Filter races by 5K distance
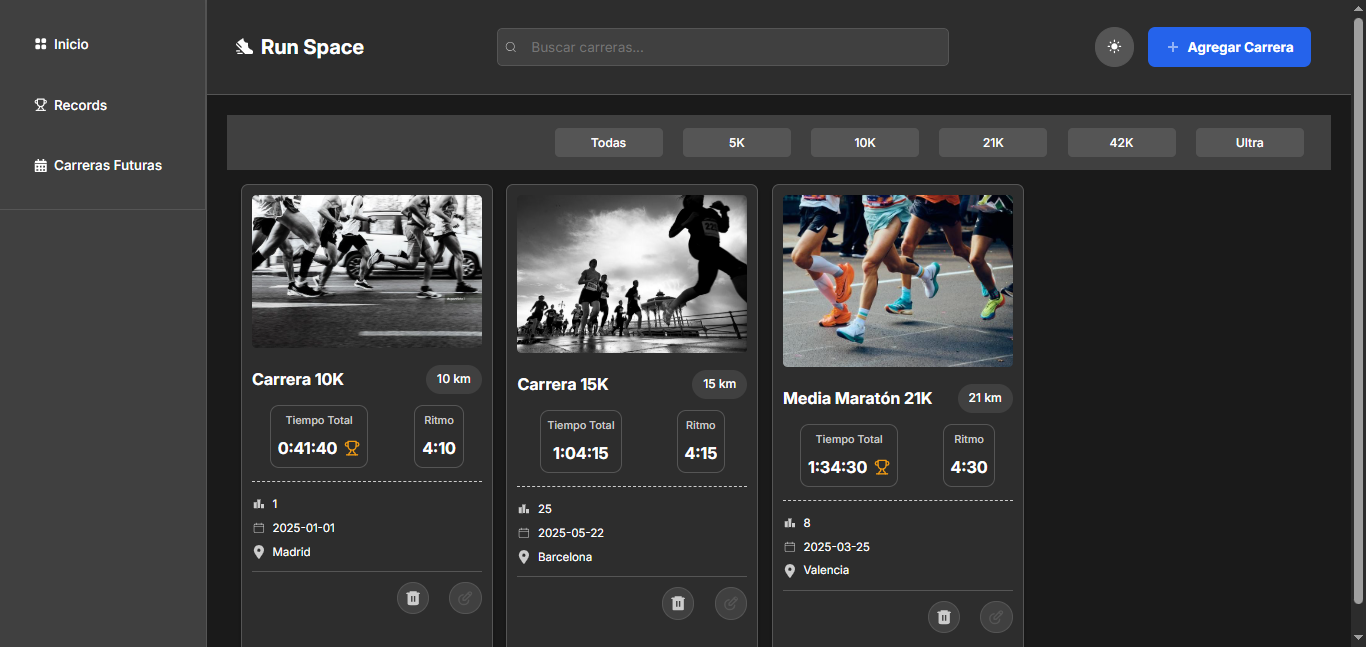Image resolution: width=1366 pixels, height=647 pixels. (x=736, y=142)
